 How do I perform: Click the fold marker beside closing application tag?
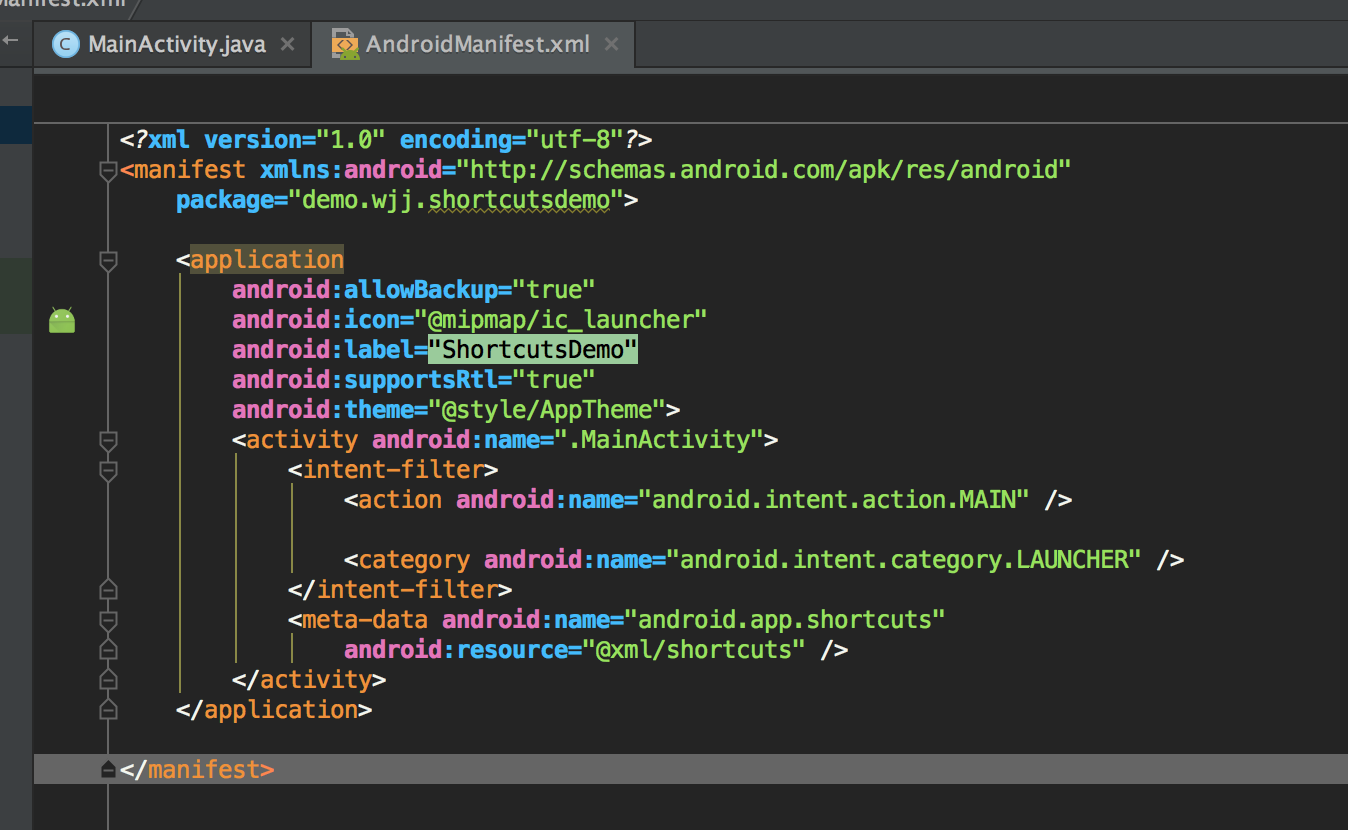click(x=108, y=710)
